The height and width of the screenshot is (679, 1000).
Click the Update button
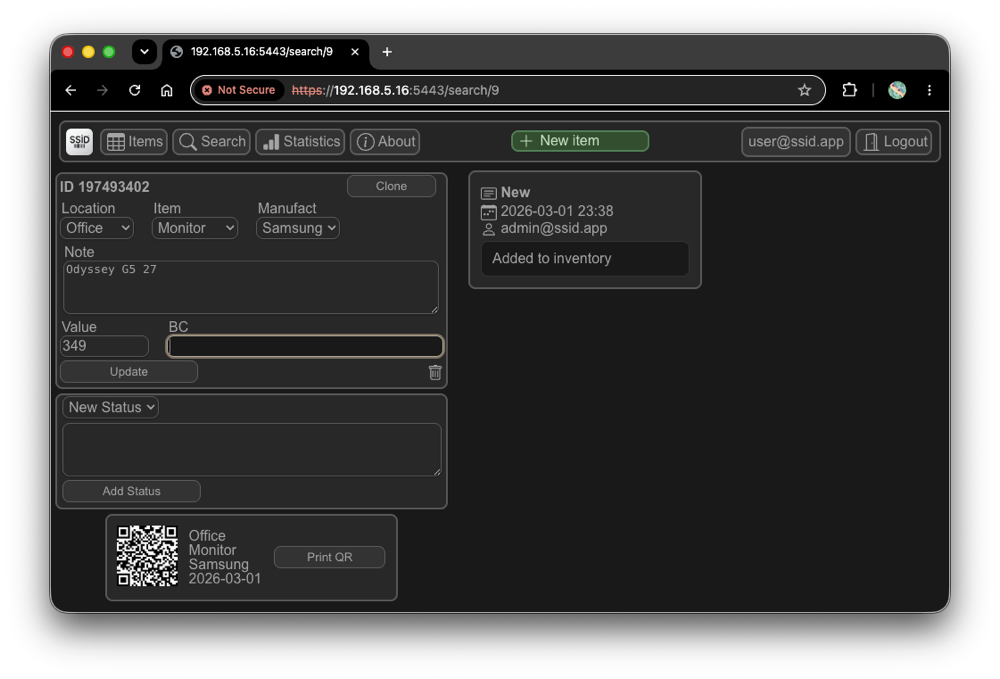129,372
